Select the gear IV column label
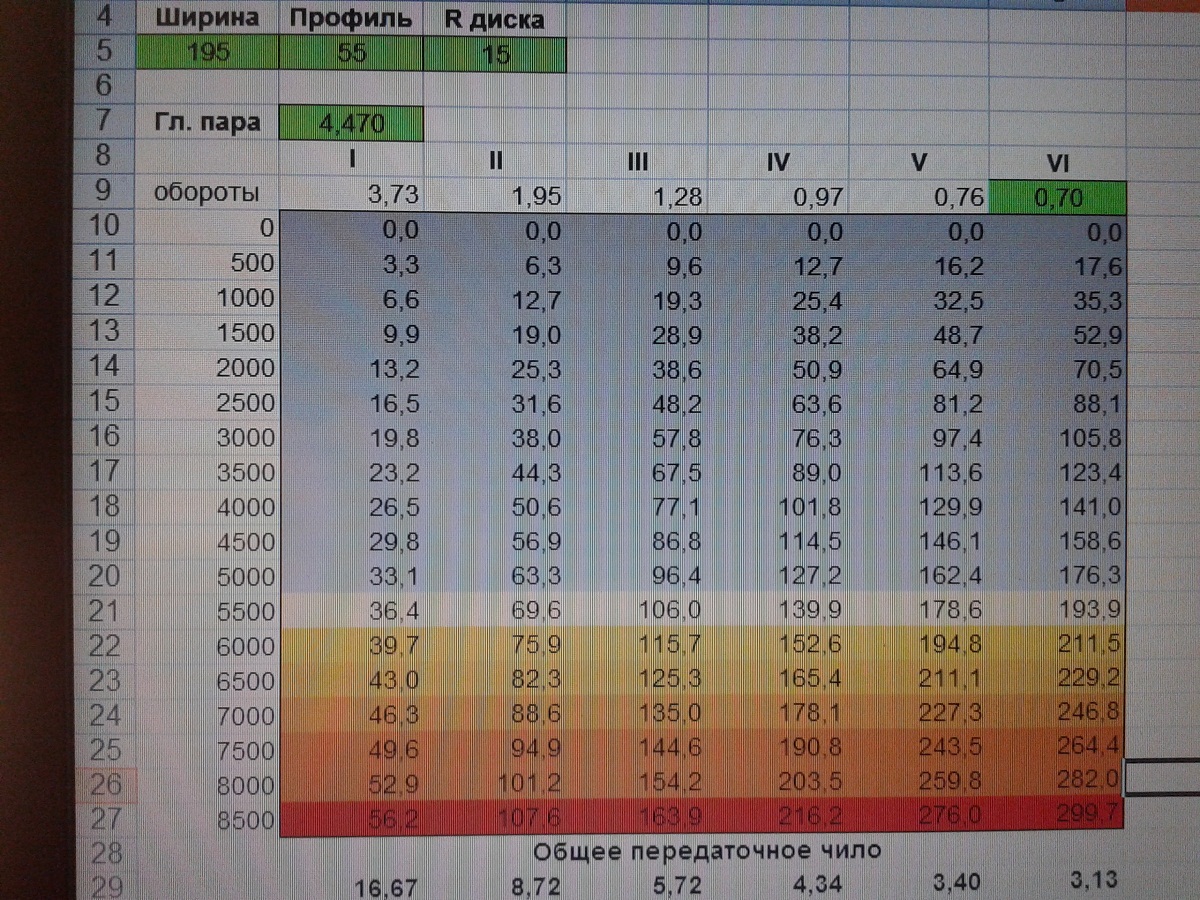This screenshot has width=1200, height=900. pyautogui.click(x=778, y=160)
